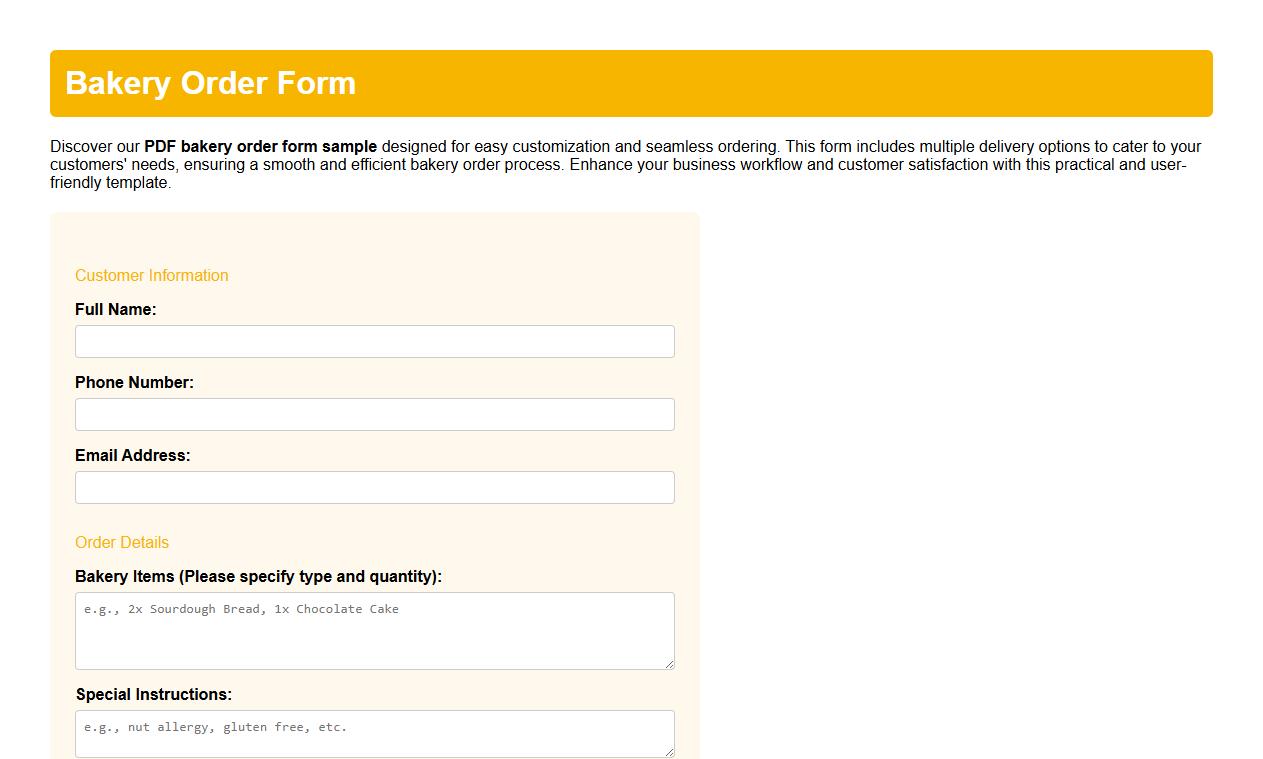The height and width of the screenshot is (759, 1263).
Task: Click inside the Bakery Items text area
Action: pos(374,630)
